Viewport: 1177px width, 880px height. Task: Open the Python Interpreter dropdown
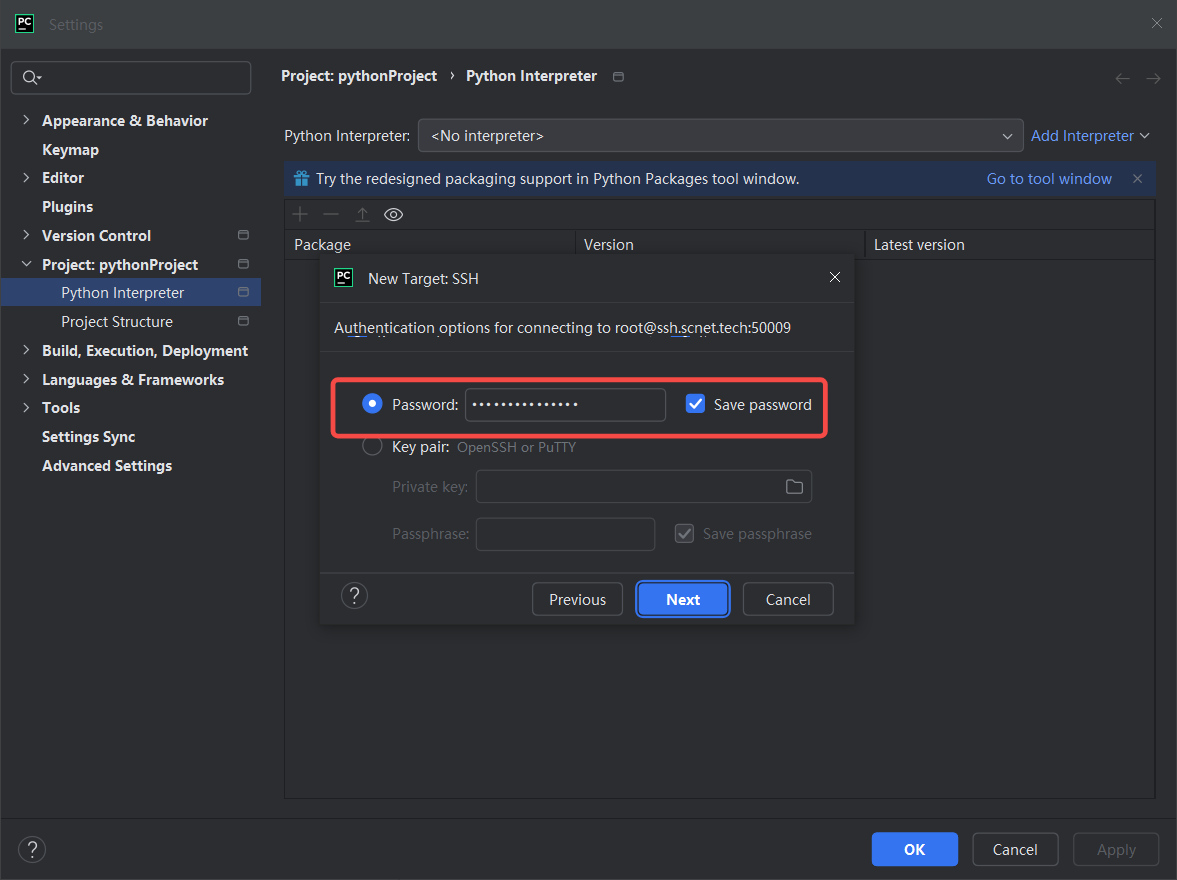point(720,136)
